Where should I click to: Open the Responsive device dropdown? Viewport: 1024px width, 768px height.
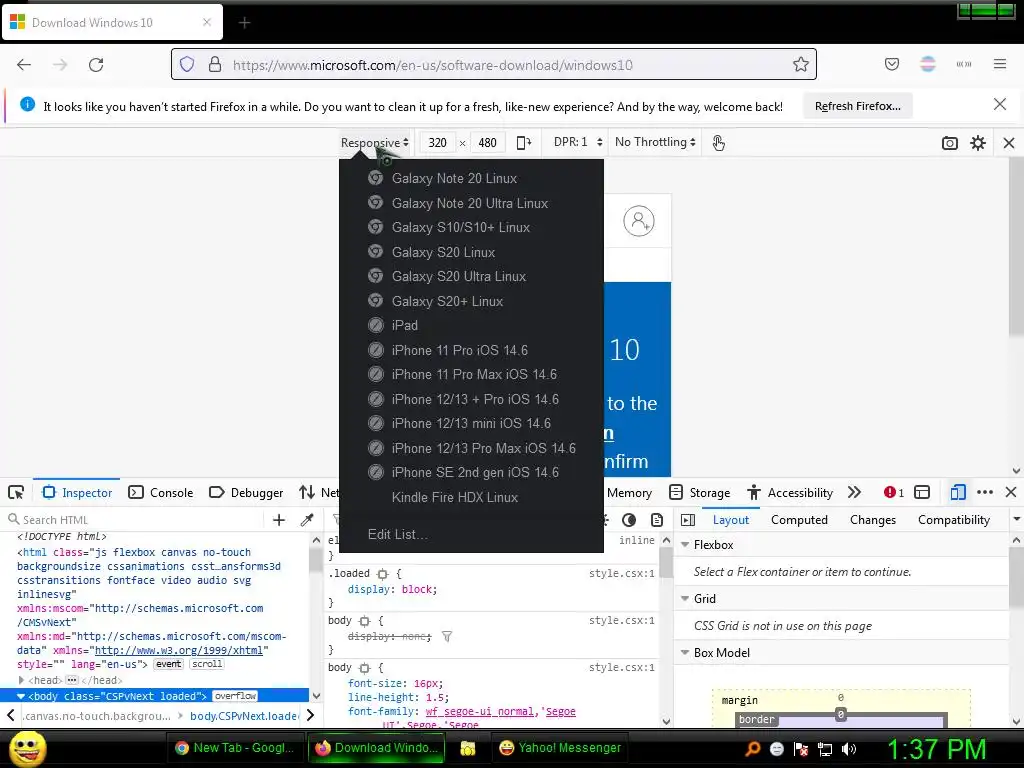click(x=374, y=142)
